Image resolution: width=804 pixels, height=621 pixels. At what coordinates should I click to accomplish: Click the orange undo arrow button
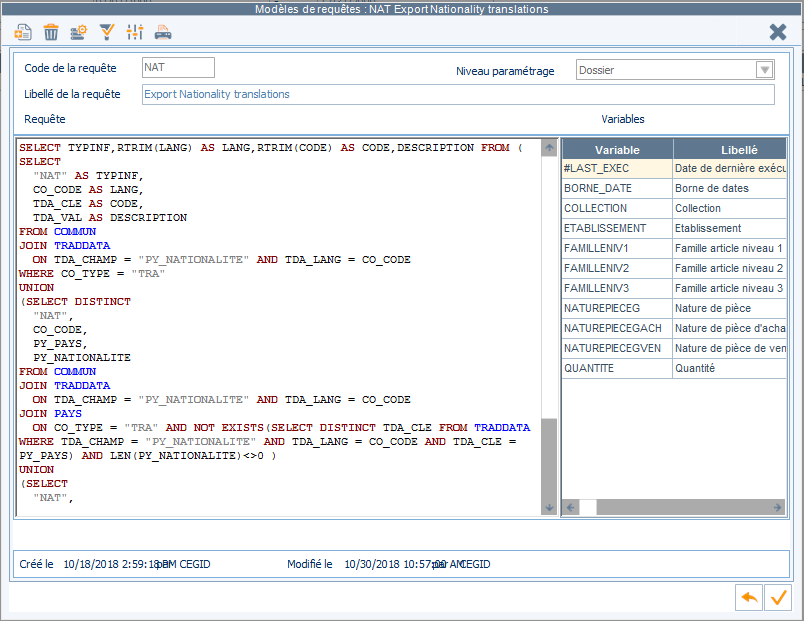pos(749,597)
